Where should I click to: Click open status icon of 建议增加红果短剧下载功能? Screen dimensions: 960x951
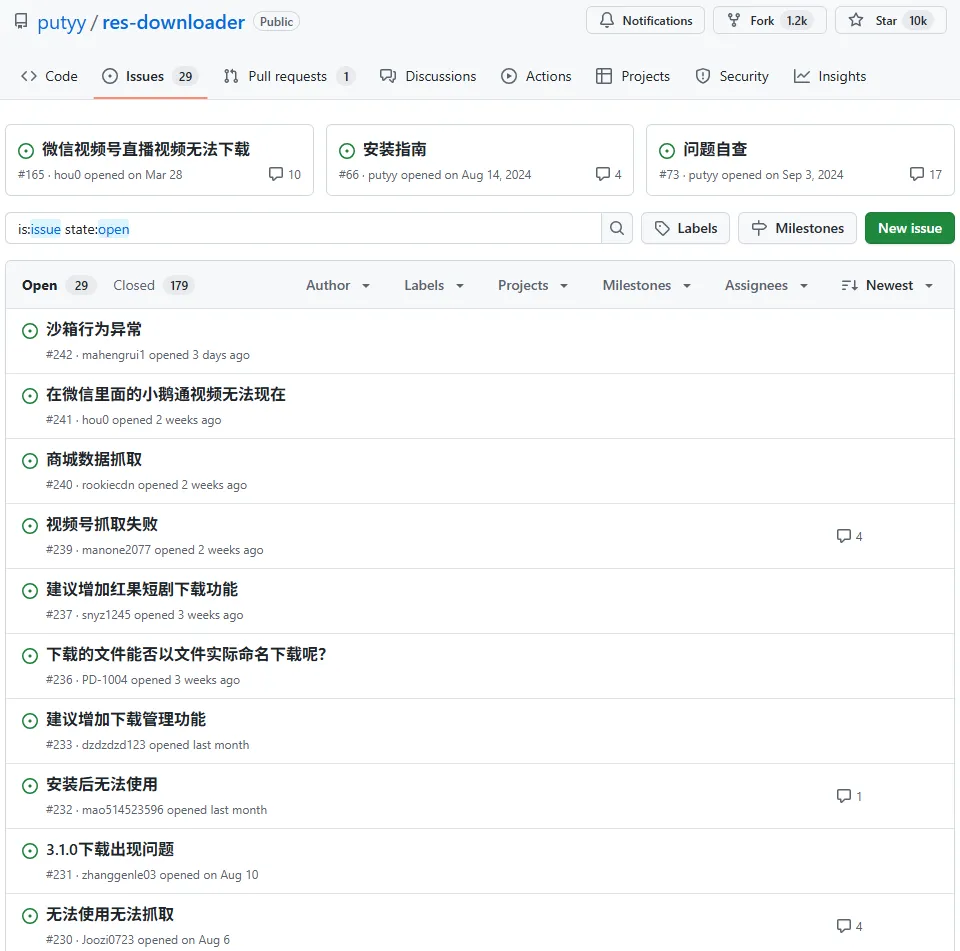point(30,591)
